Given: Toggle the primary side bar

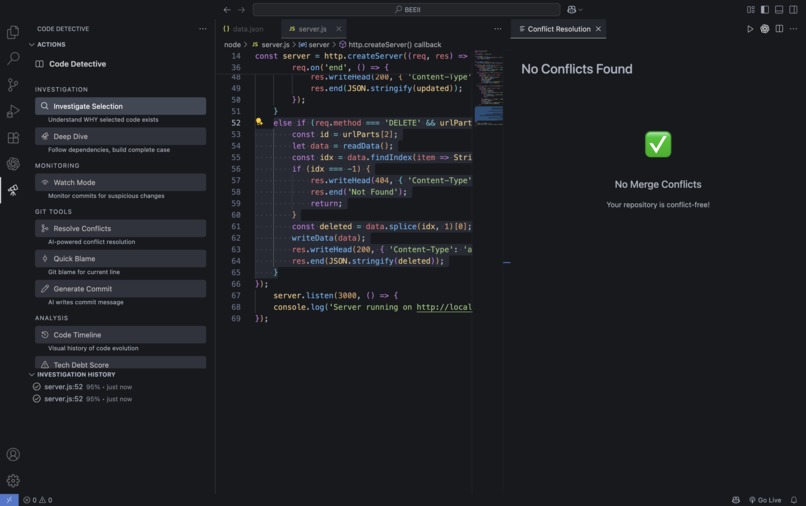Looking at the screenshot, I should (765, 10).
